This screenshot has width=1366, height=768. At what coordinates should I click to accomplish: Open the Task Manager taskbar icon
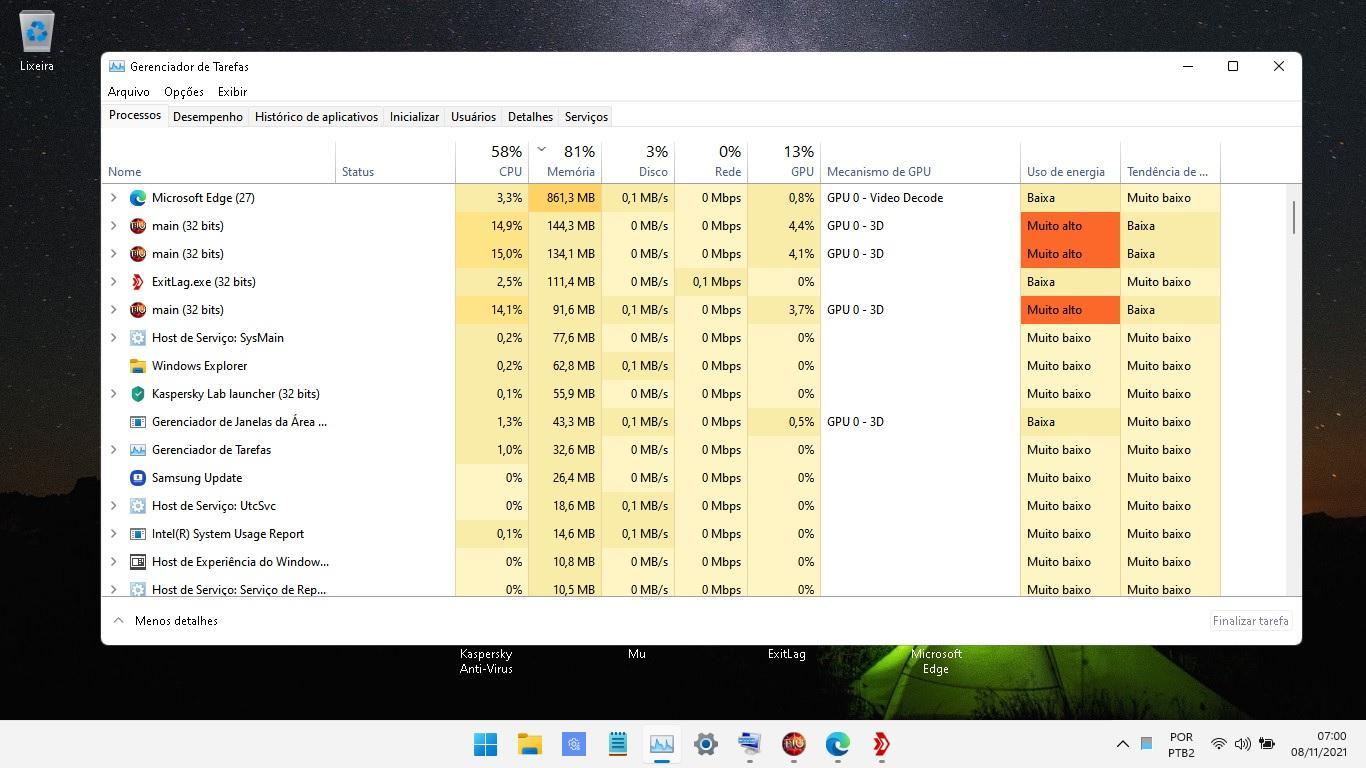[x=662, y=744]
